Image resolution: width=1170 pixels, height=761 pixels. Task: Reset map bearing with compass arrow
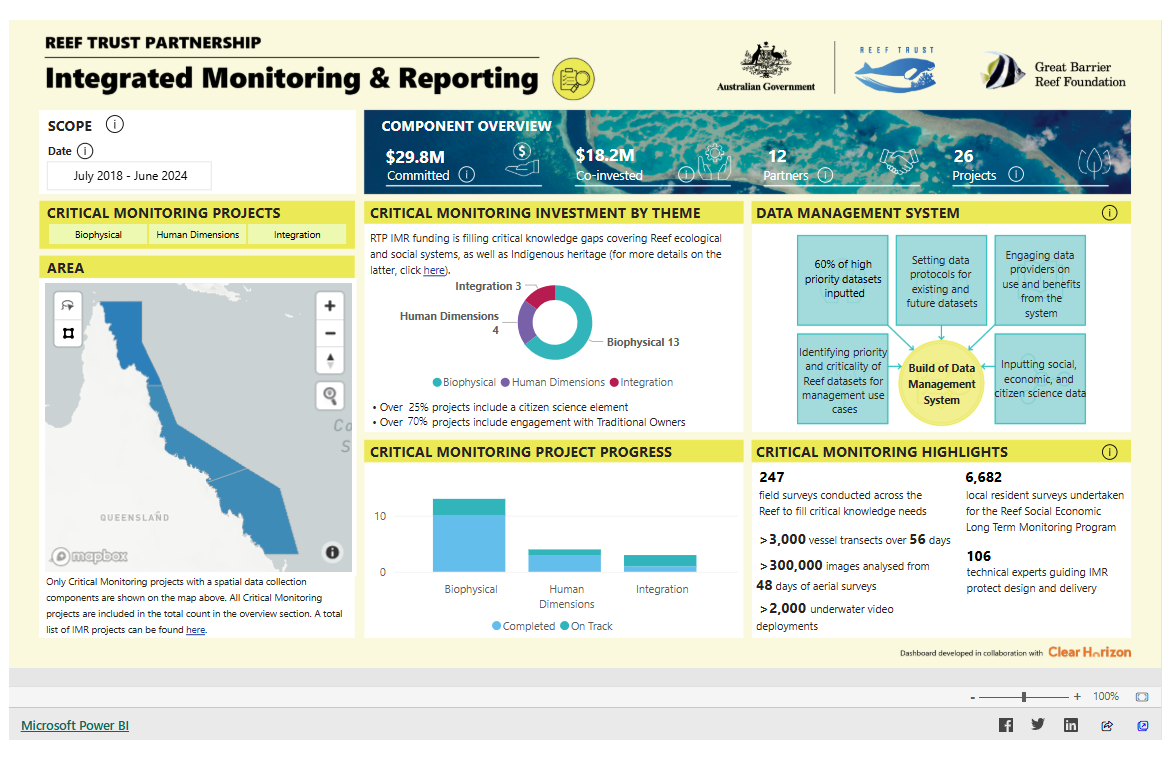pos(330,361)
